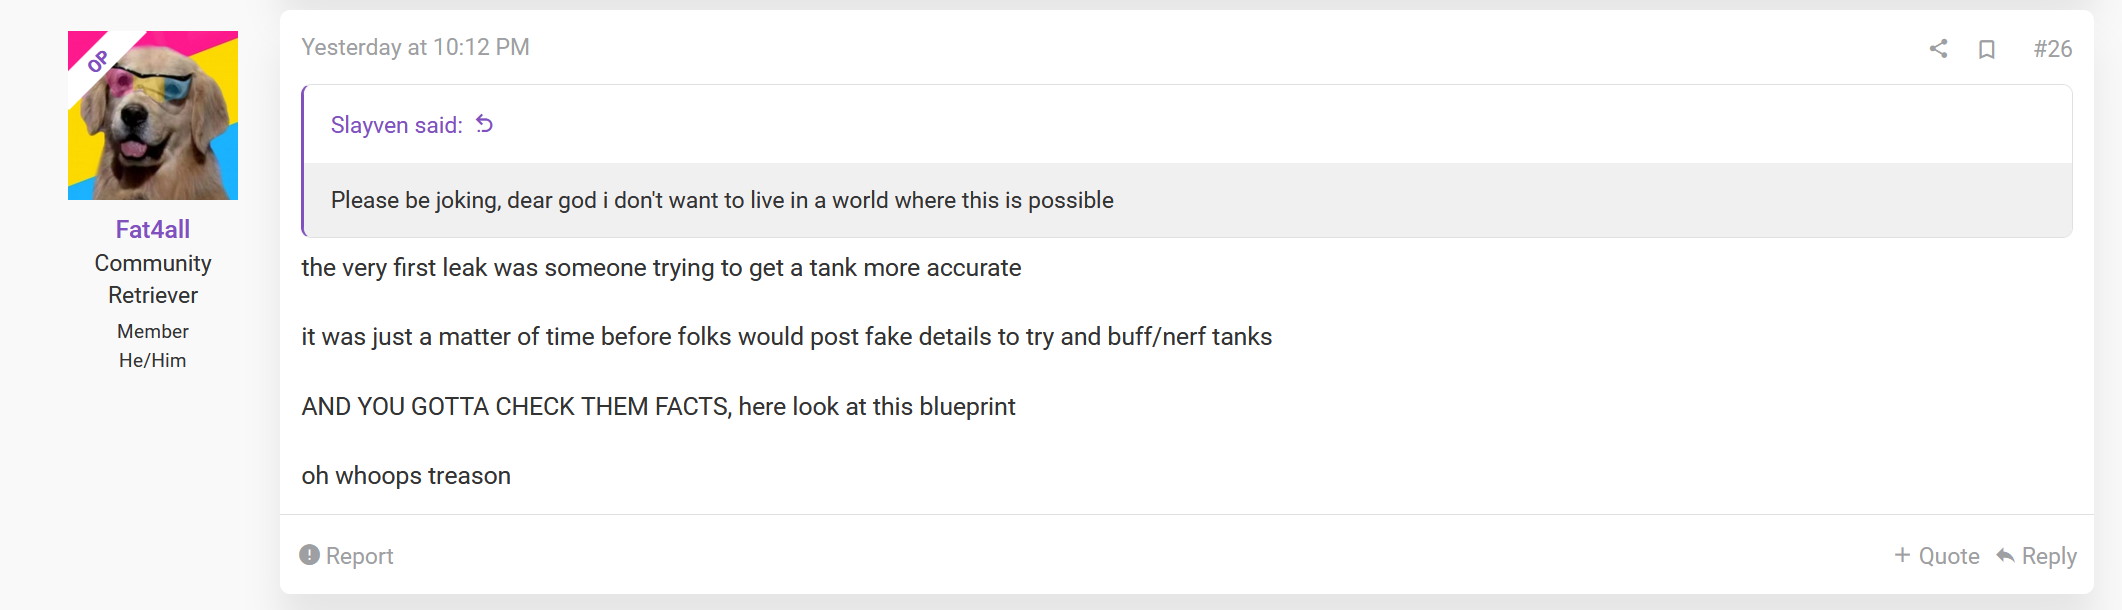Bookmark this post with the bookmark icon
The image size is (2122, 610).
[1986, 49]
